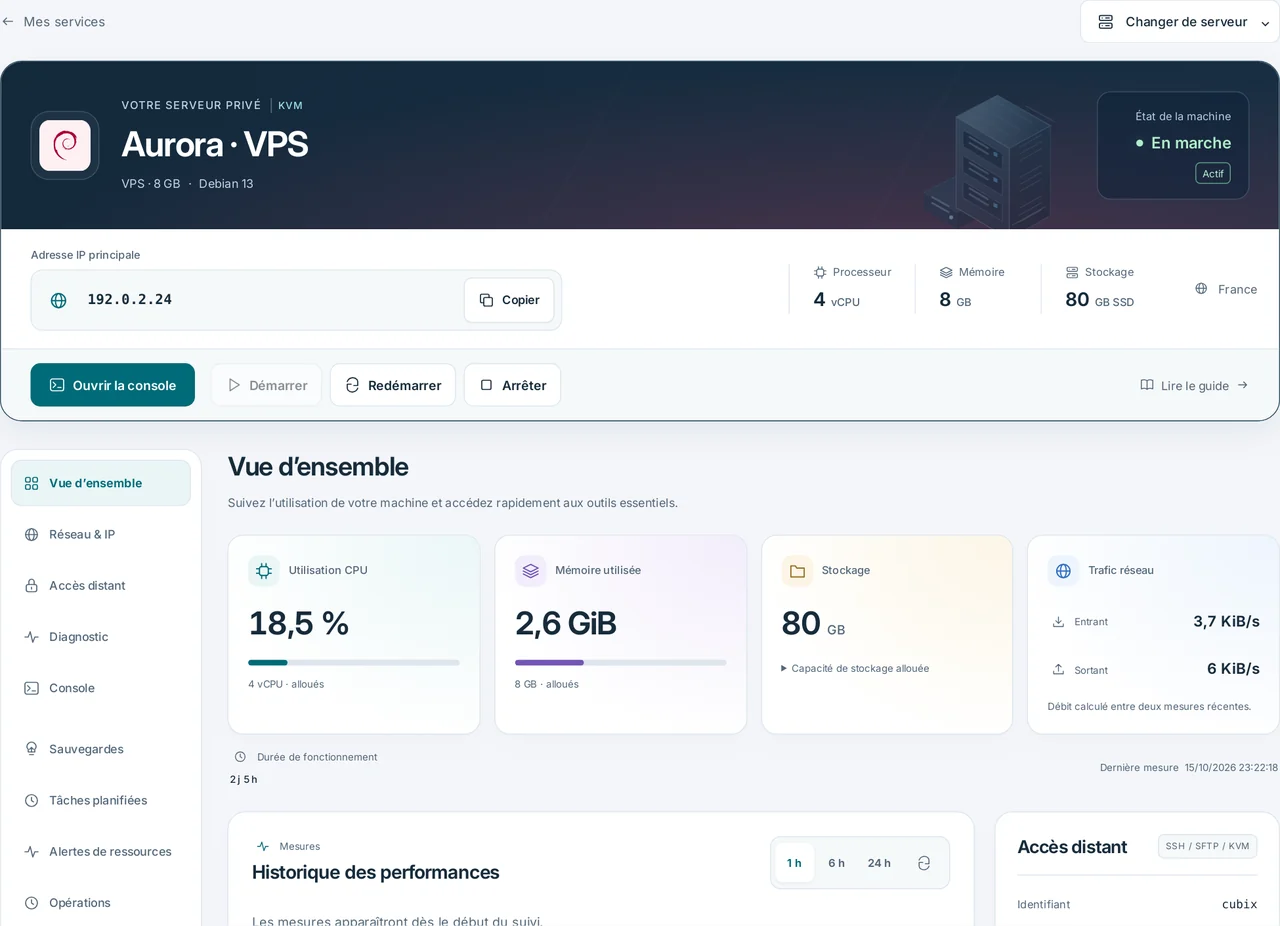
Task: Select the 6 h time range
Action: click(x=836, y=863)
